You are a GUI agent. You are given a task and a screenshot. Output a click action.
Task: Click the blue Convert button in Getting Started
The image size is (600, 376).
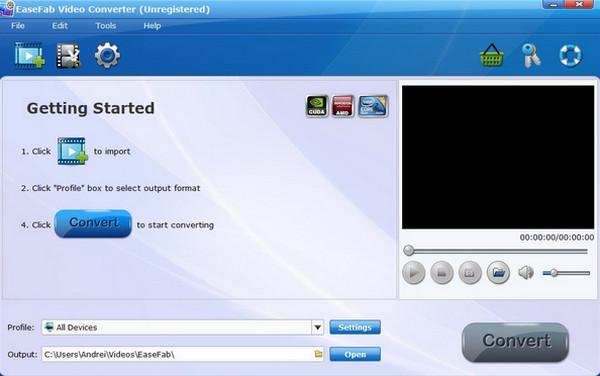[93, 223]
